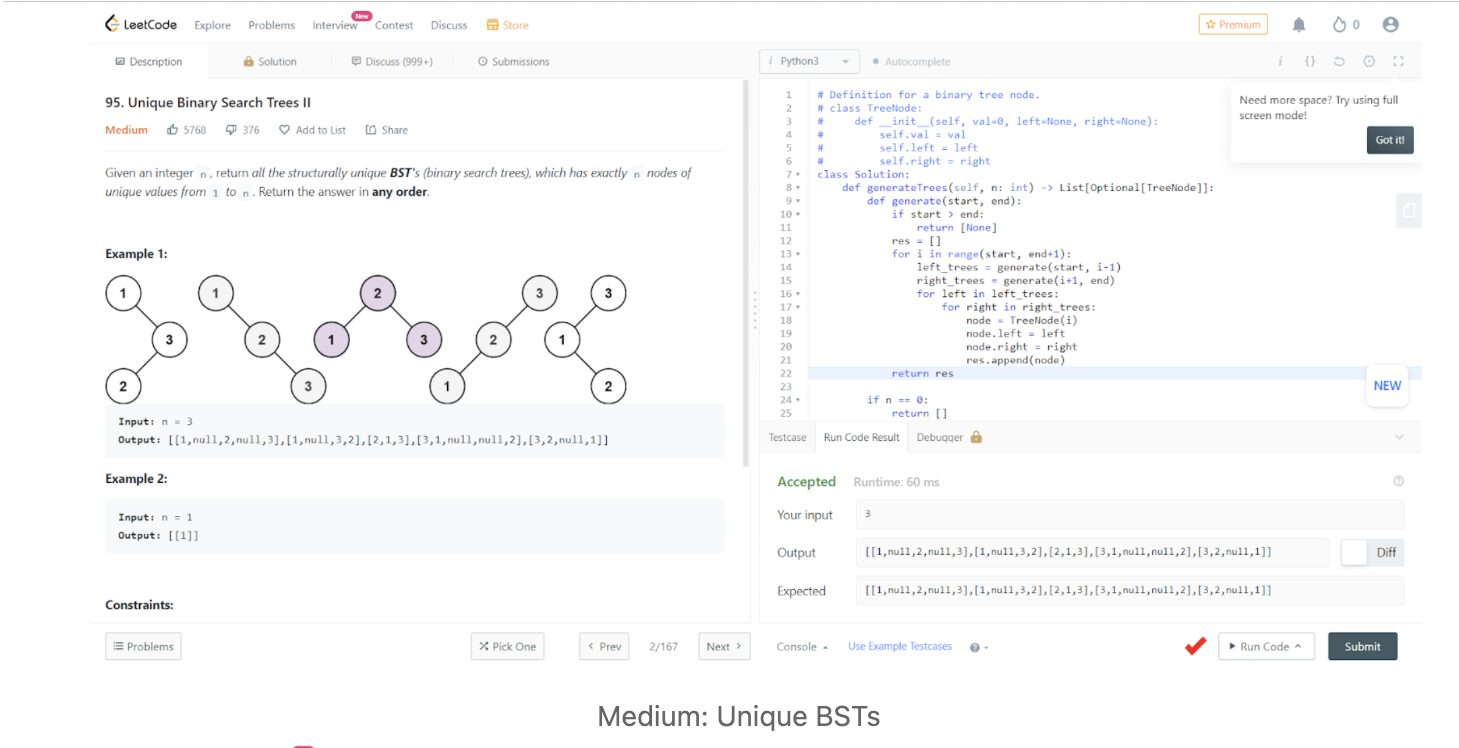
Task: Open editor settings gear icon
Action: click(1369, 61)
